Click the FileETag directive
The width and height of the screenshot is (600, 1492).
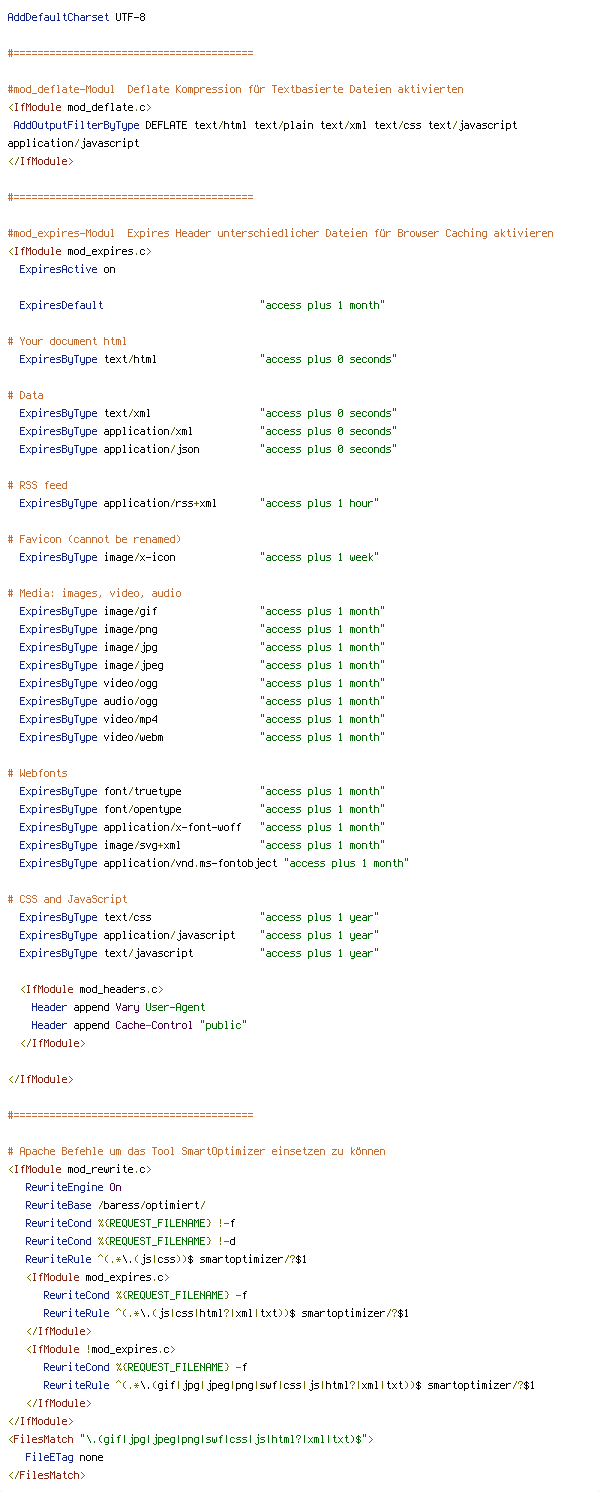49,1457
